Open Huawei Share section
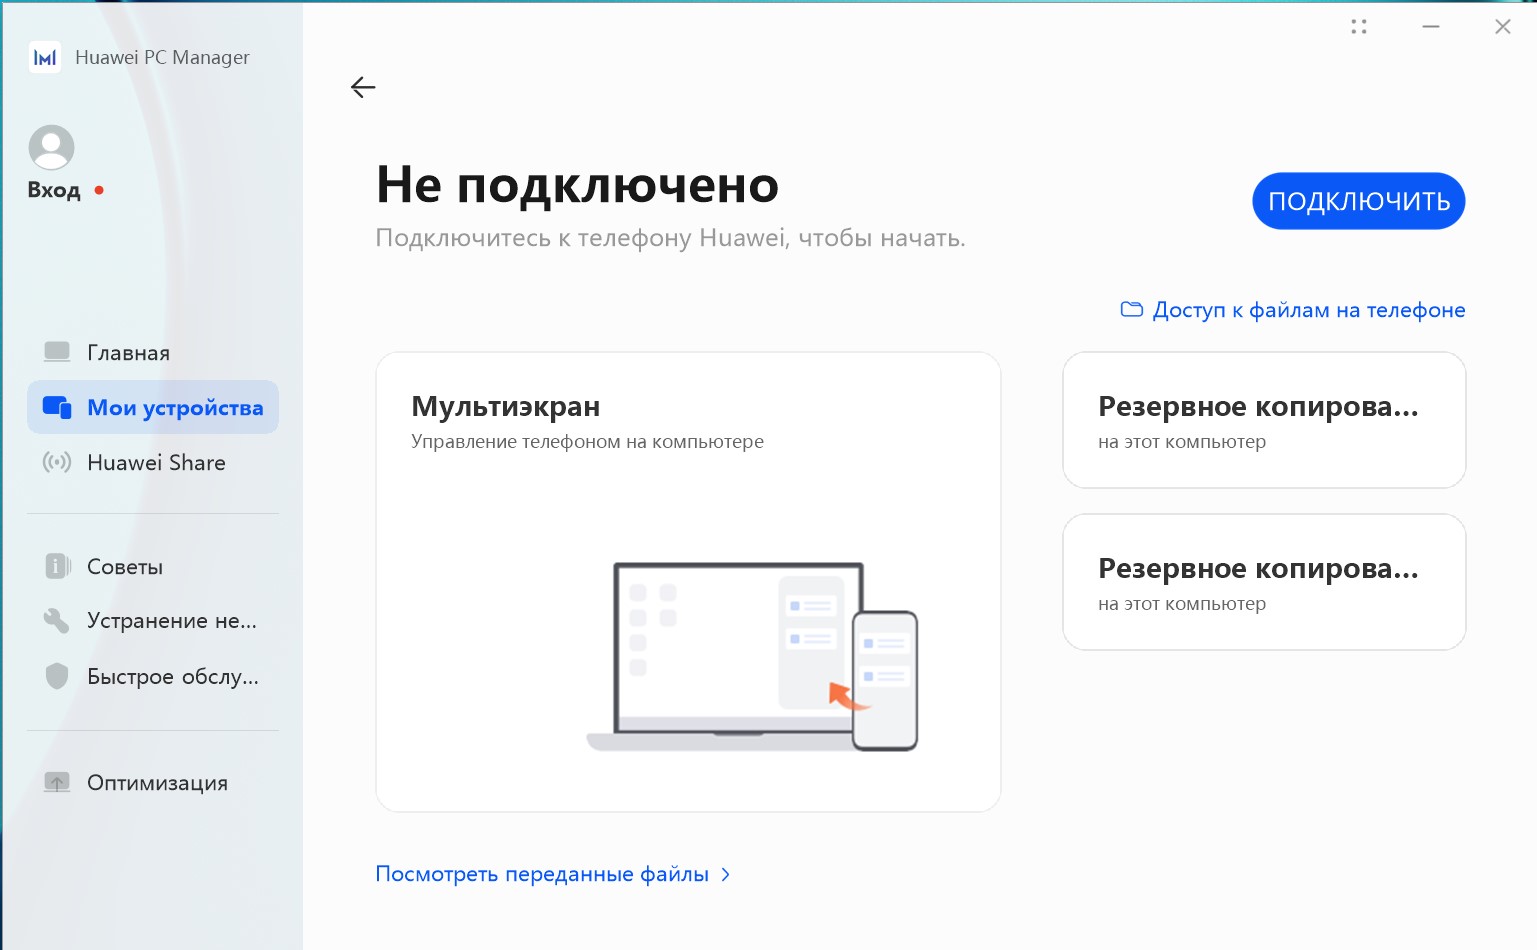 pyautogui.click(x=153, y=462)
